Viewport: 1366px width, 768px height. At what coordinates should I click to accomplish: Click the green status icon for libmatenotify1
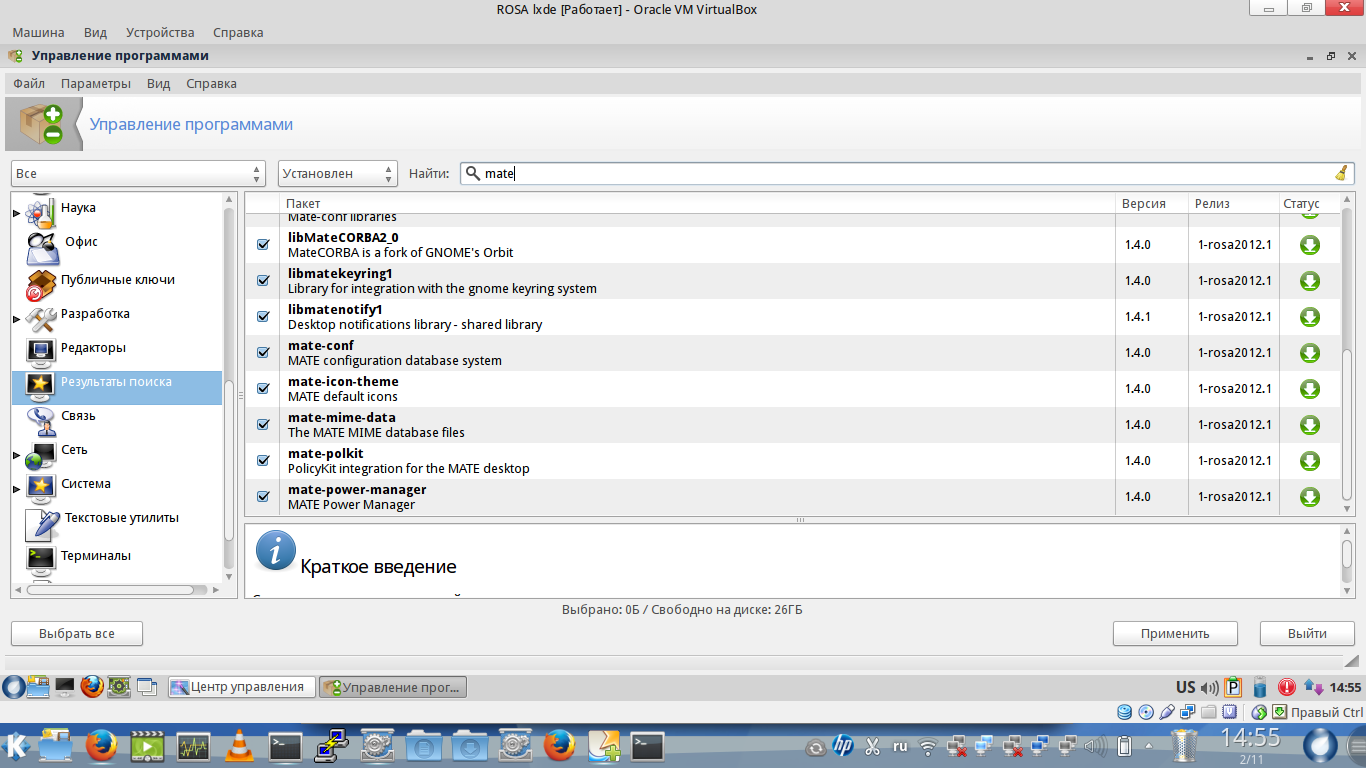click(x=1310, y=317)
